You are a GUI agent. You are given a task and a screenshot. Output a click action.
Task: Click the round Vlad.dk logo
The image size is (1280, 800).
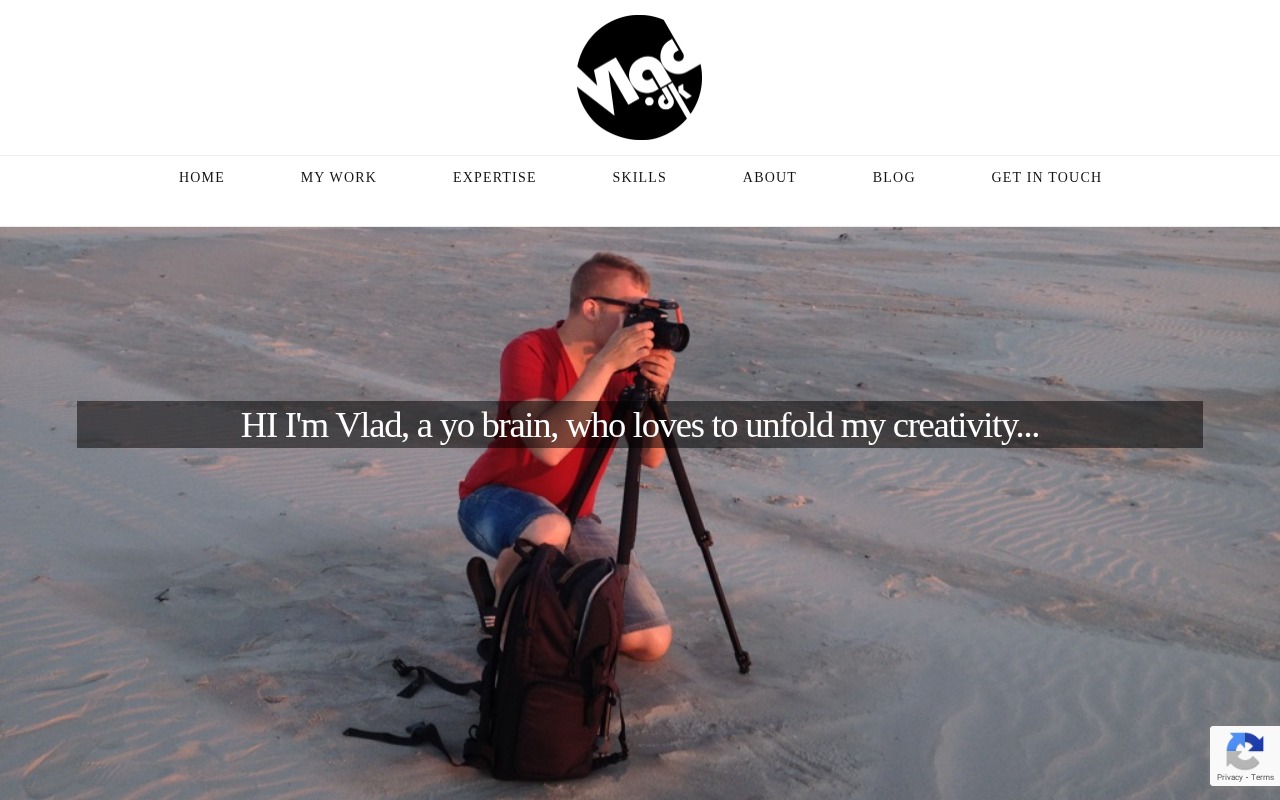[639, 77]
